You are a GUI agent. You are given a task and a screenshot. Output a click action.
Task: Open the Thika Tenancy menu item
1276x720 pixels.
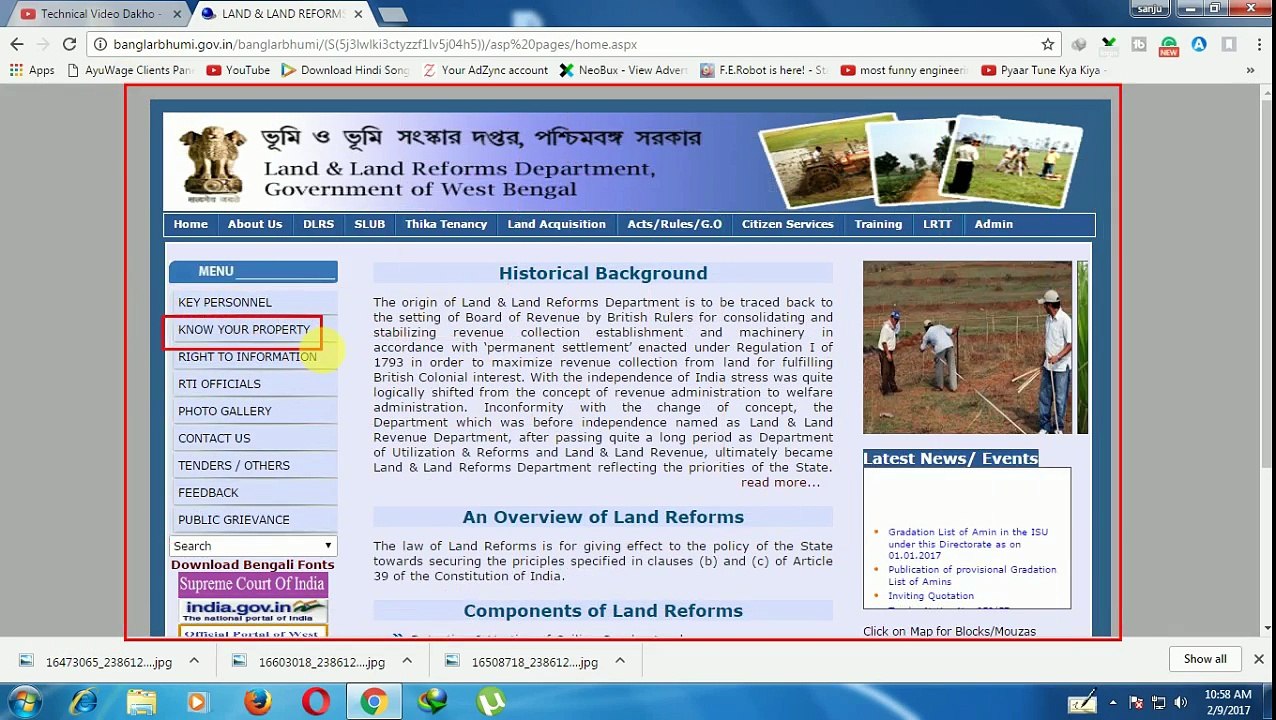click(x=446, y=224)
